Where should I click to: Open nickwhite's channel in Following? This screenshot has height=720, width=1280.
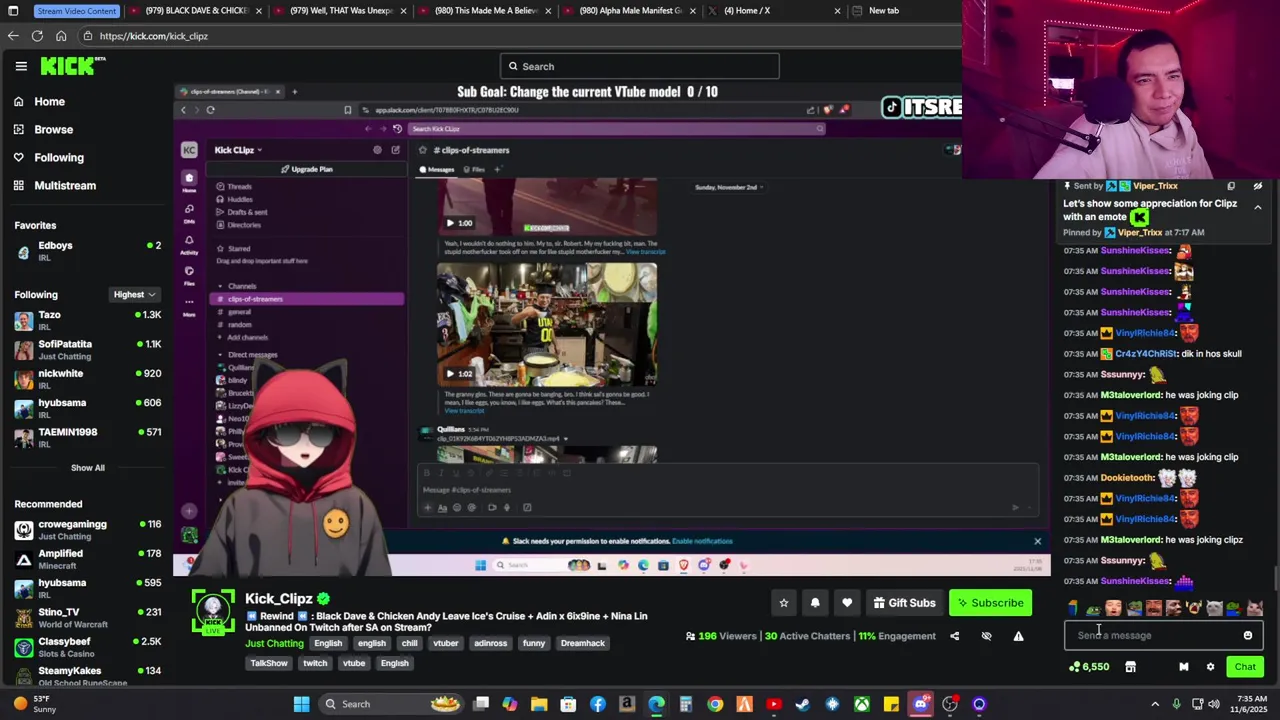click(x=87, y=379)
